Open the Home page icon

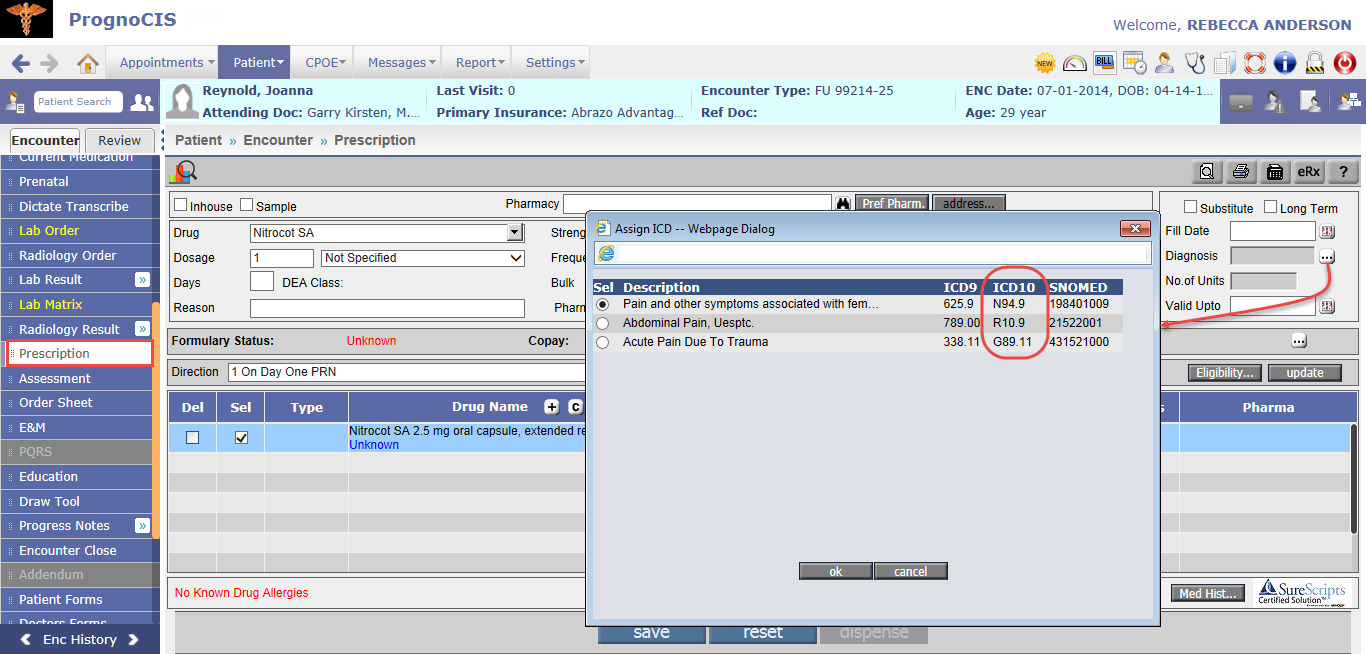88,63
